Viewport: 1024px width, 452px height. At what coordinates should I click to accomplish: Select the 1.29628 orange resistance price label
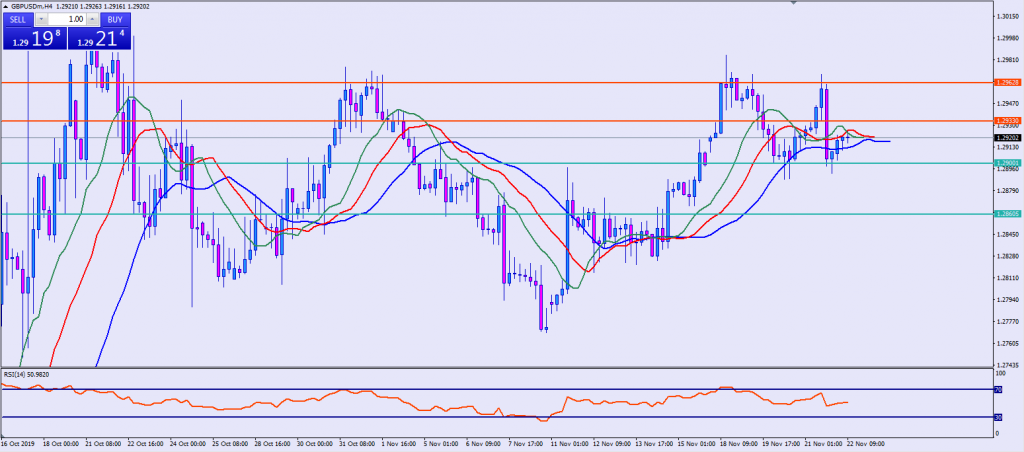pos(1007,82)
